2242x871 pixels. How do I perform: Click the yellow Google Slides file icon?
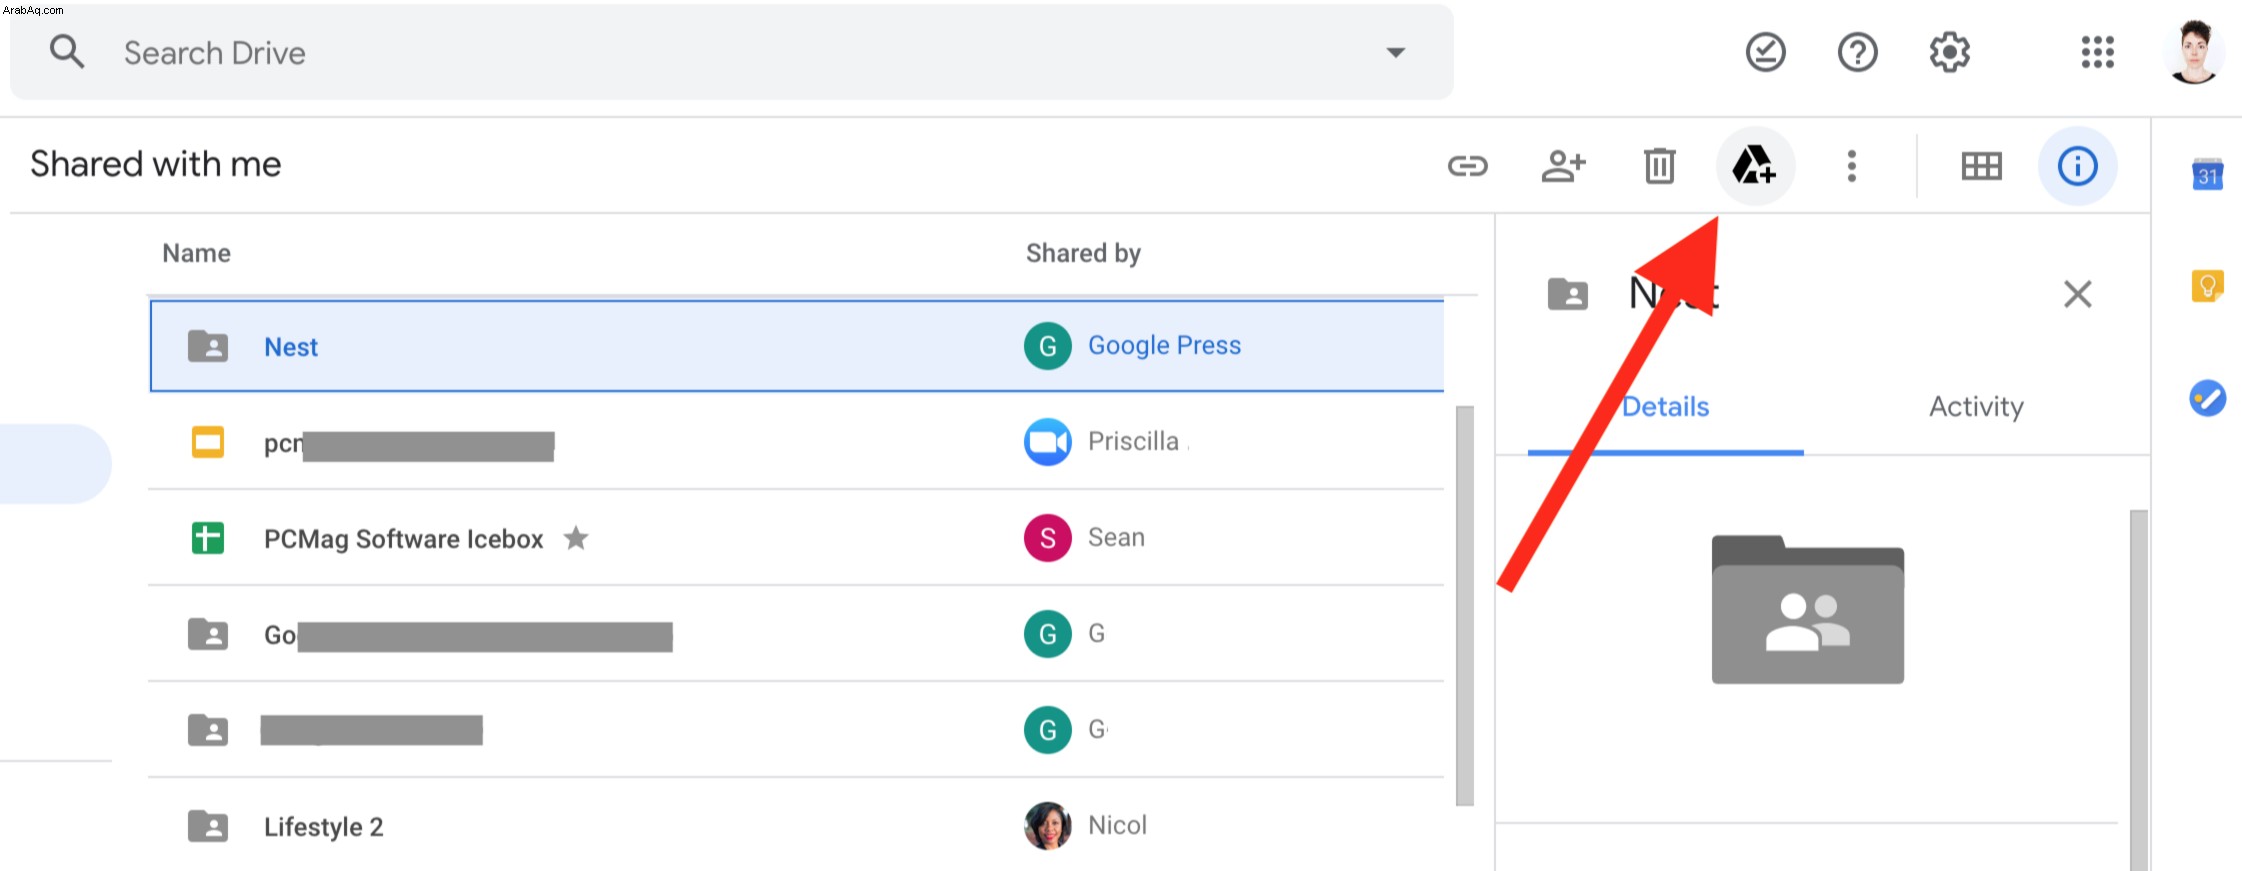208,442
